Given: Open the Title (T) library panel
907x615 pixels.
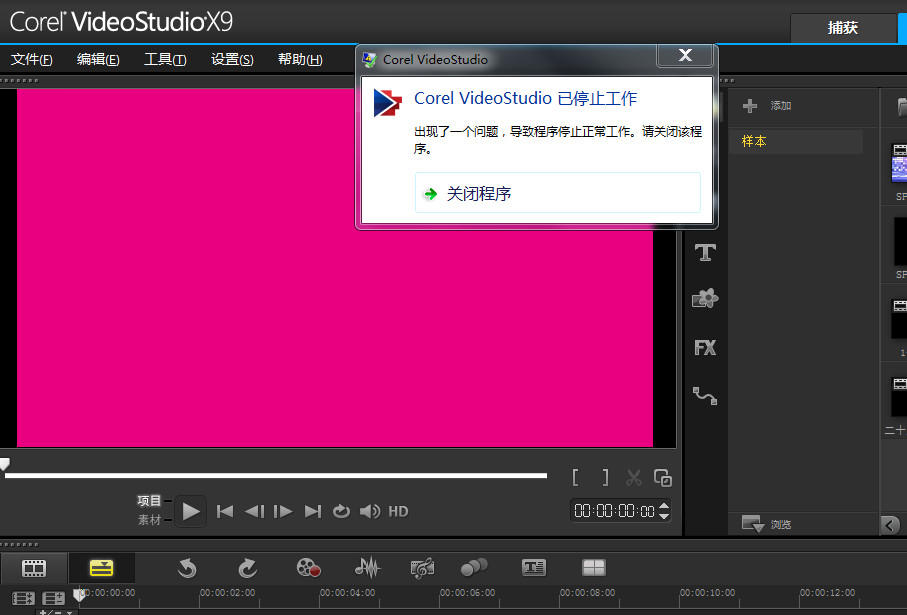Looking at the screenshot, I should coord(705,253).
